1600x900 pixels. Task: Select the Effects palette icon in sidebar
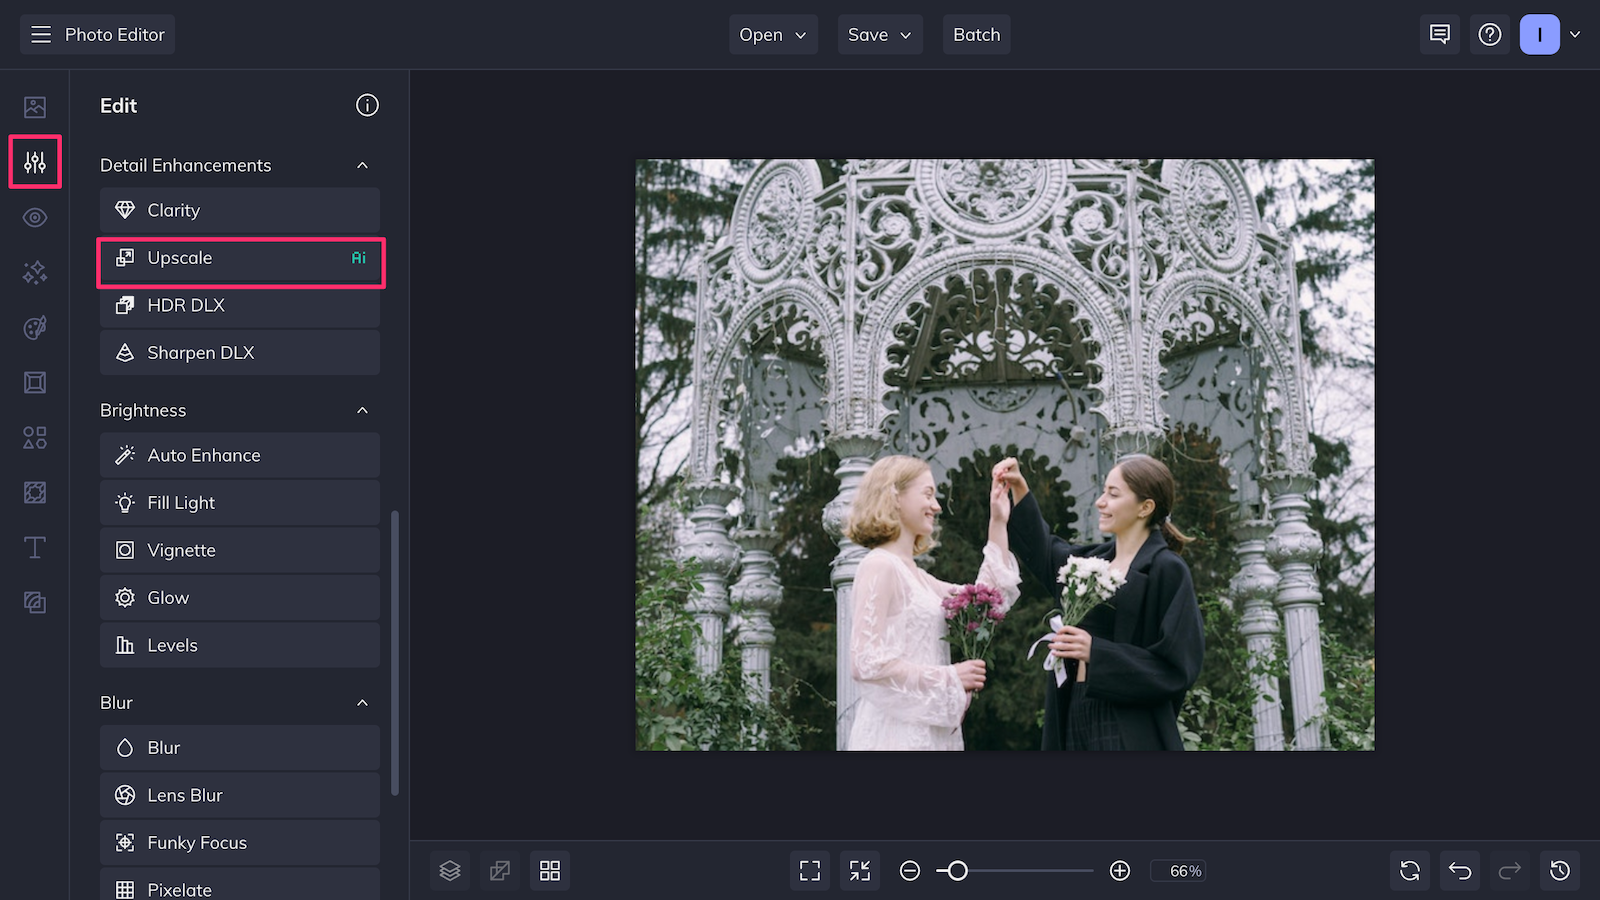coord(34,327)
